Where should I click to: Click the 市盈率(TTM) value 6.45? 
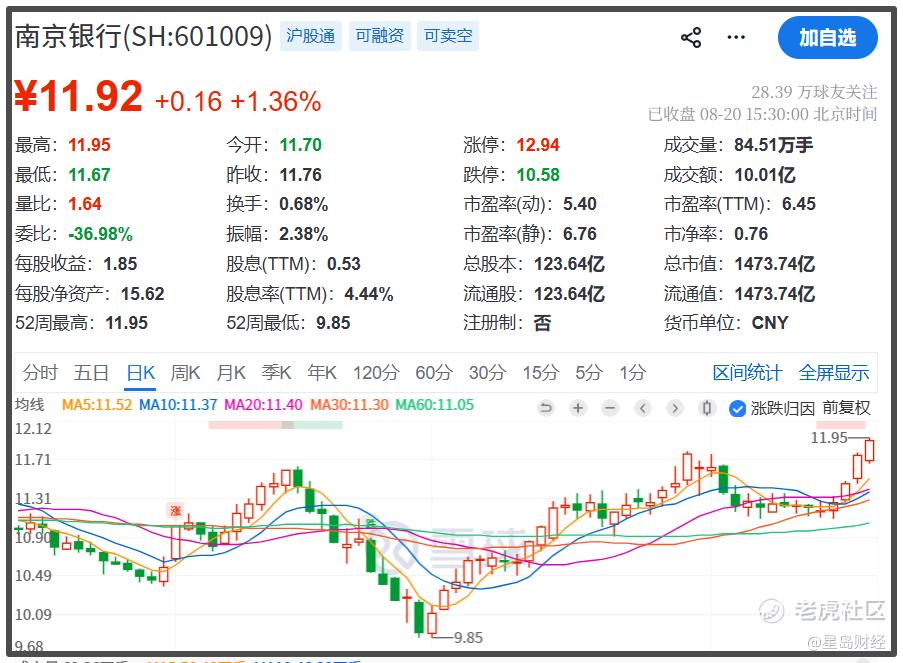[799, 204]
